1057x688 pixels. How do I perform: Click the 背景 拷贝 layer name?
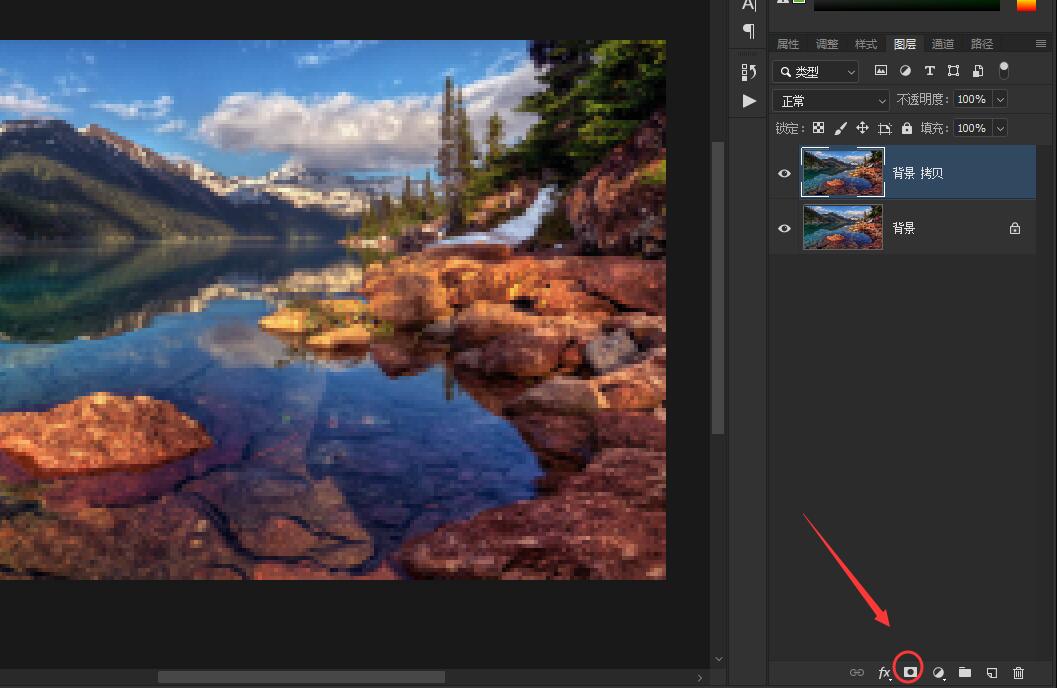(x=917, y=173)
